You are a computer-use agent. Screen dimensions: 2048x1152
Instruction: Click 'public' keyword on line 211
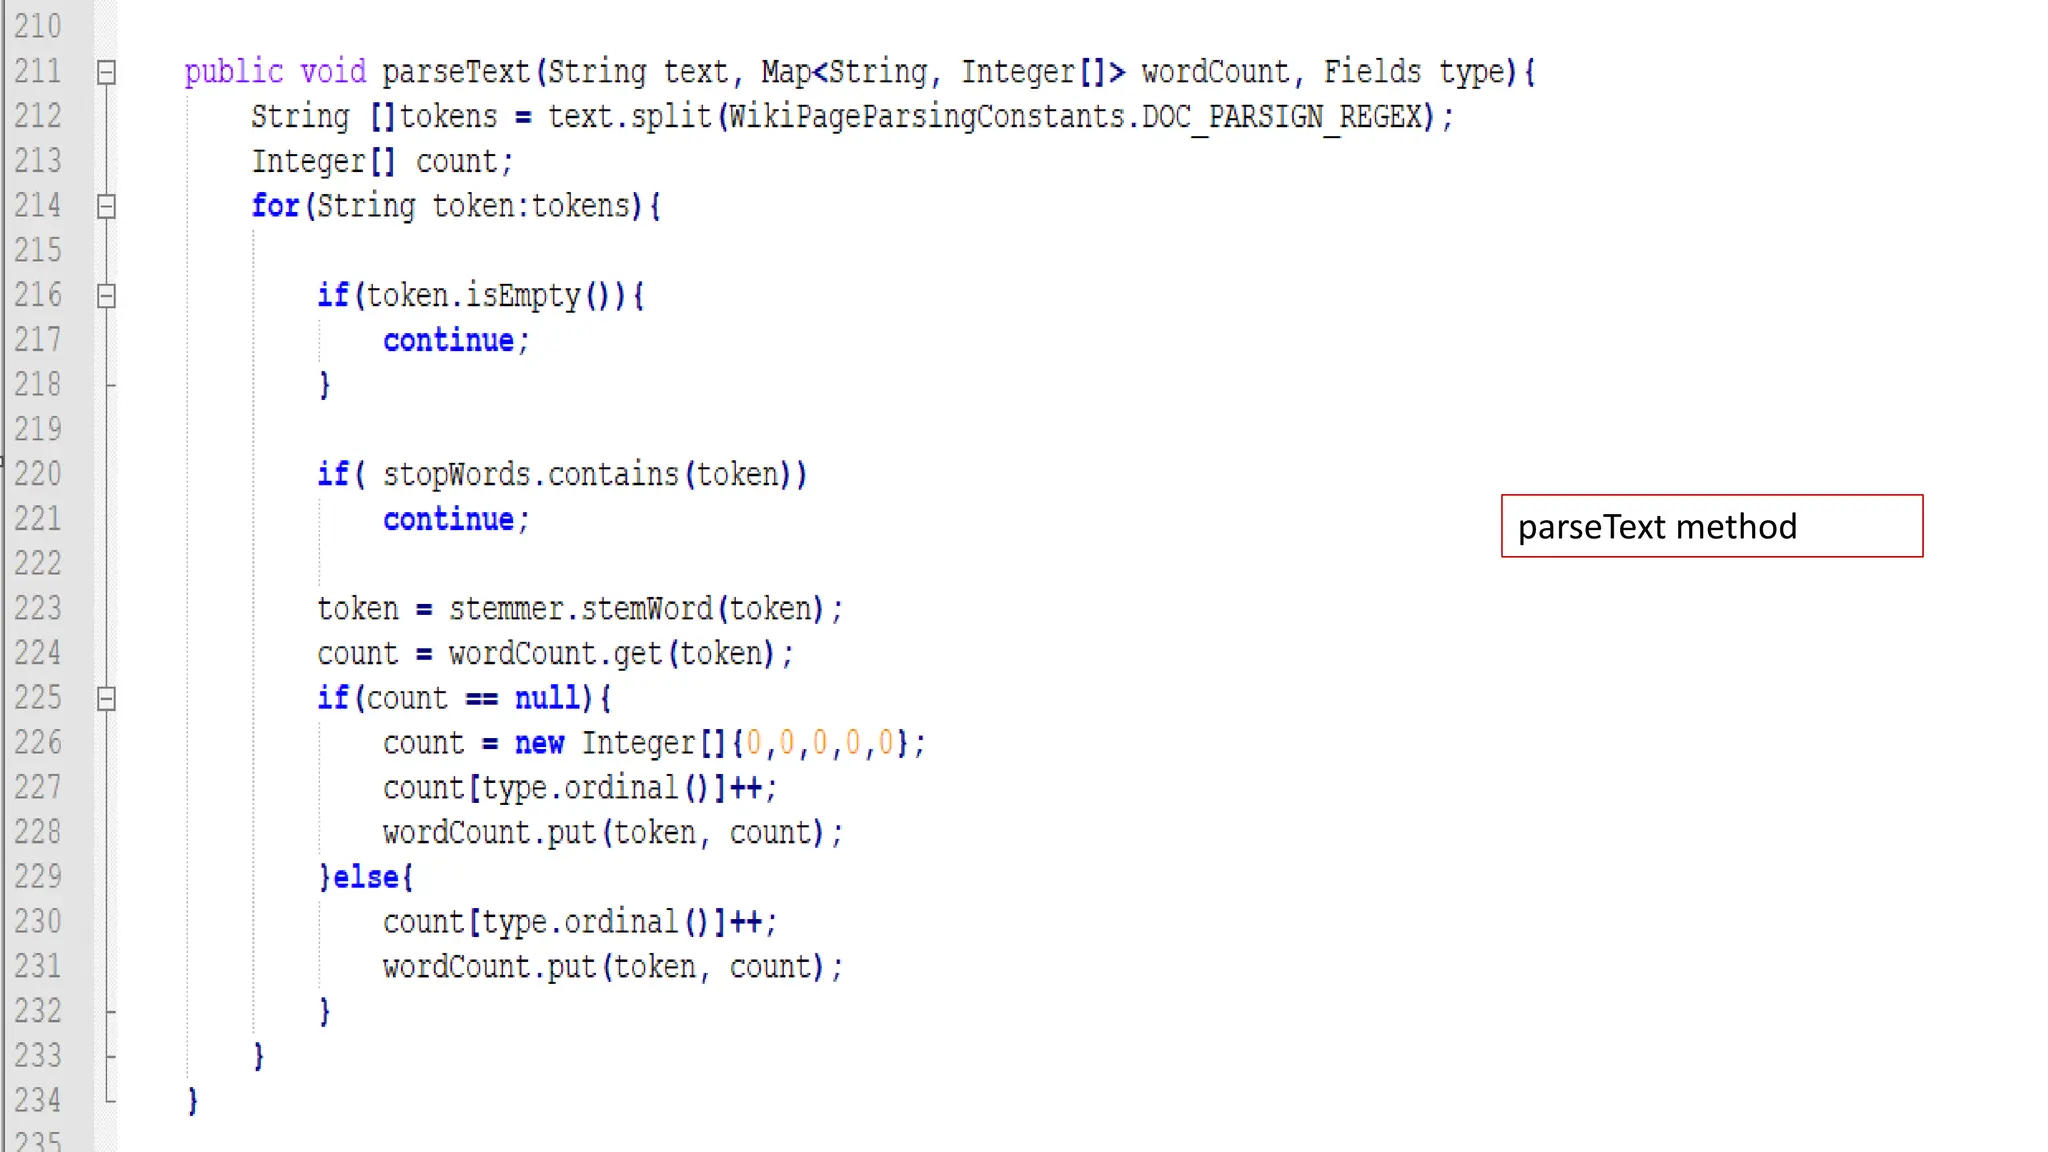234,72
